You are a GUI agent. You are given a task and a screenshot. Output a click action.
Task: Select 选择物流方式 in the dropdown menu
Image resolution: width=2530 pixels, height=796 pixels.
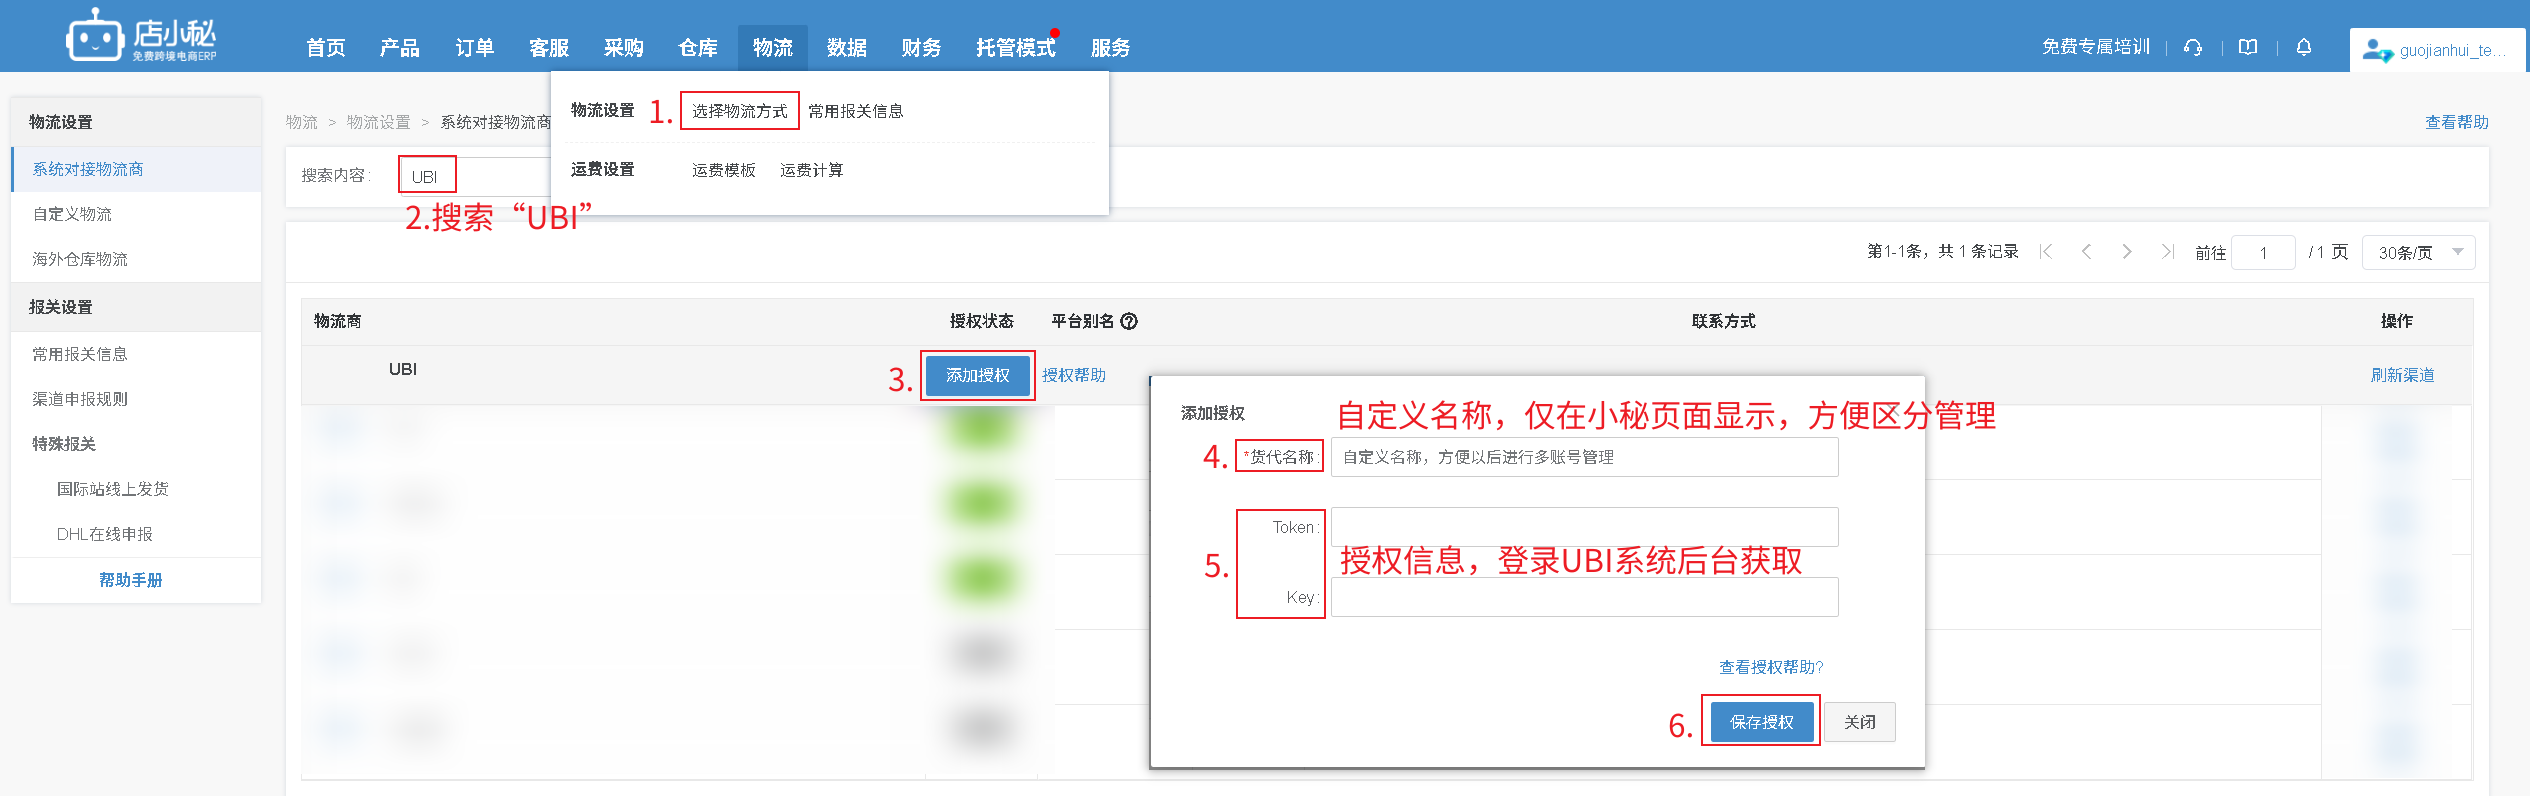point(739,111)
